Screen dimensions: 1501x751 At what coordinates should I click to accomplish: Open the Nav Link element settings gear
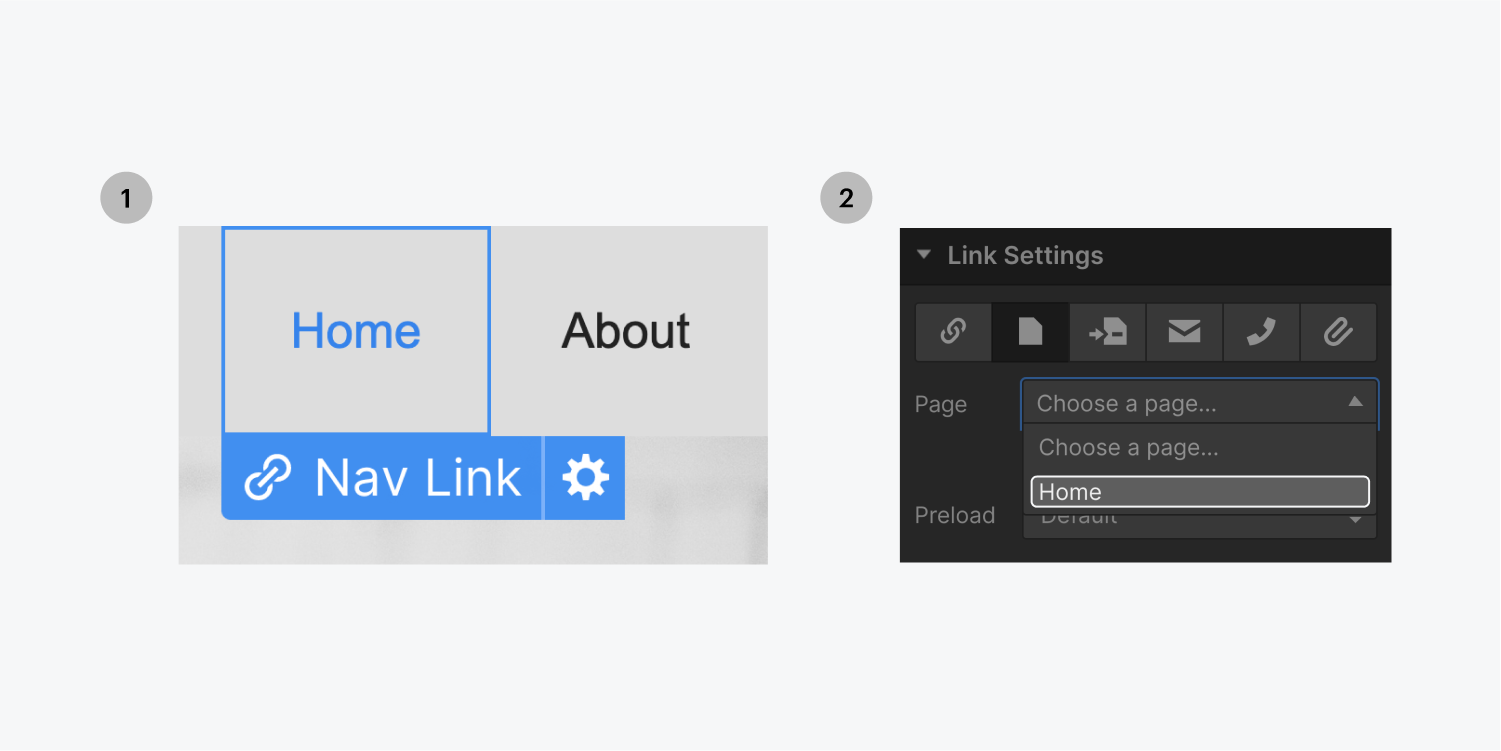click(584, 477)
